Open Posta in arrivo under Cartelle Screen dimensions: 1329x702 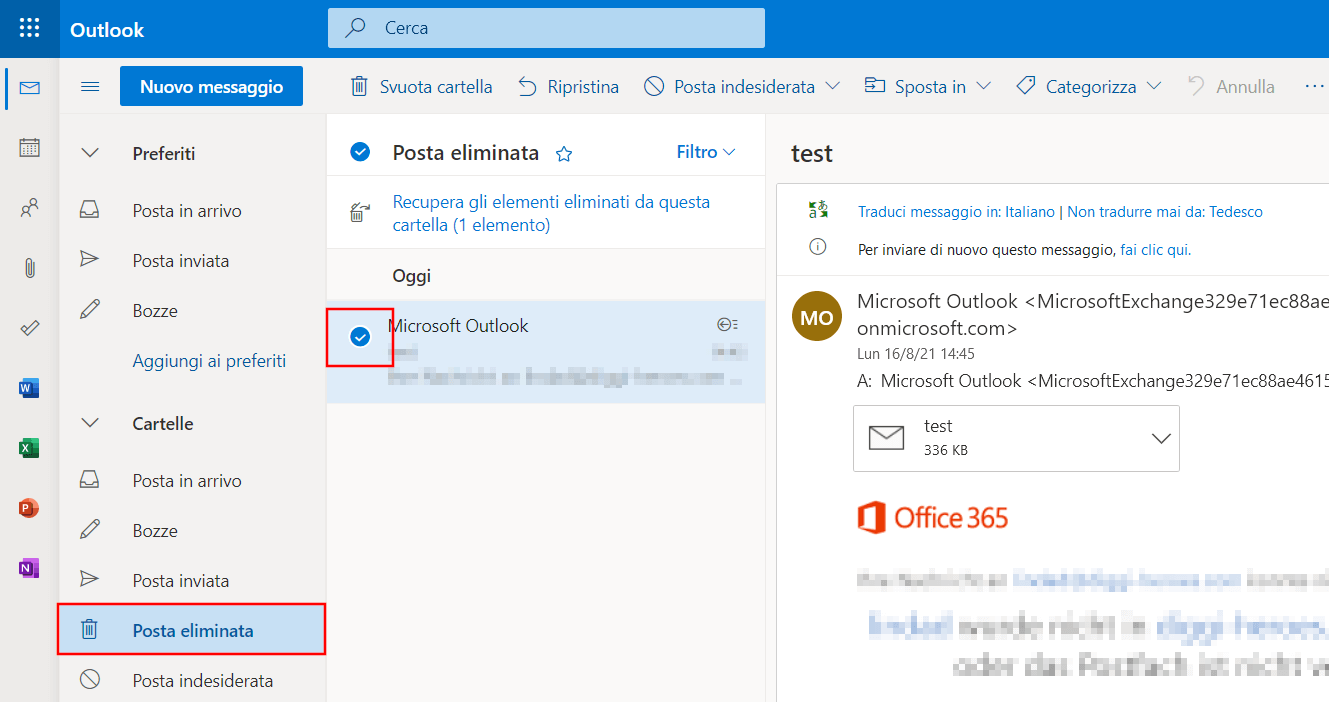(x=192, y=481)
